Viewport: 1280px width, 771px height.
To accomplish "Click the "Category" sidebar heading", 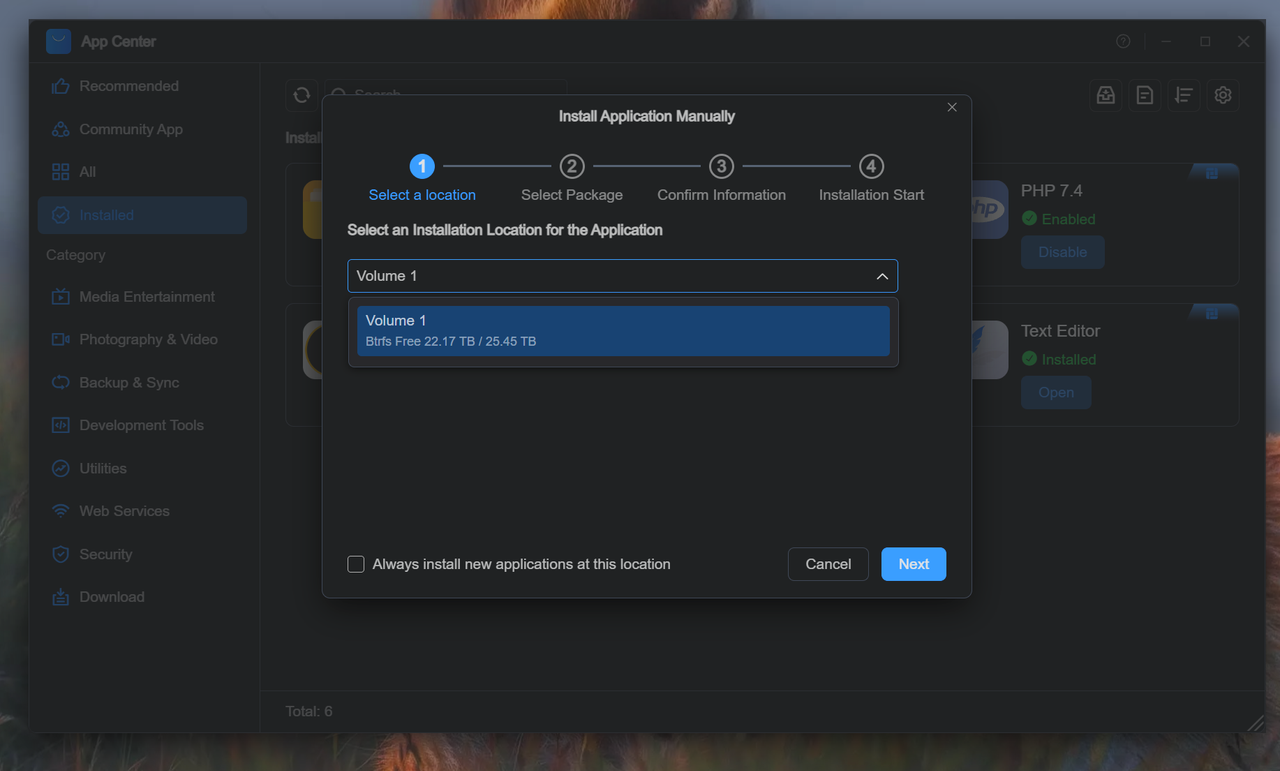I will 76,255.
